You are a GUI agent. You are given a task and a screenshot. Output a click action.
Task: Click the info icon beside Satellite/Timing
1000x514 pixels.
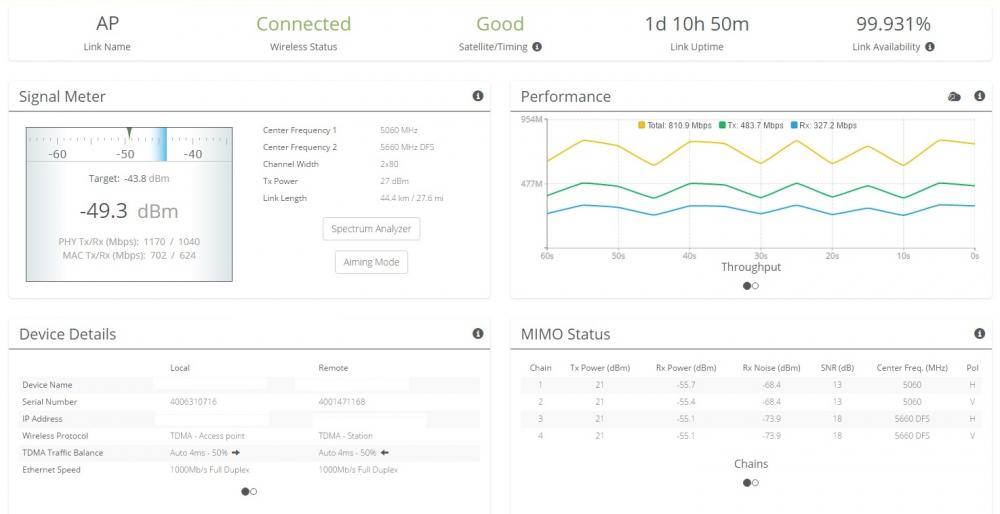[537, 47]
